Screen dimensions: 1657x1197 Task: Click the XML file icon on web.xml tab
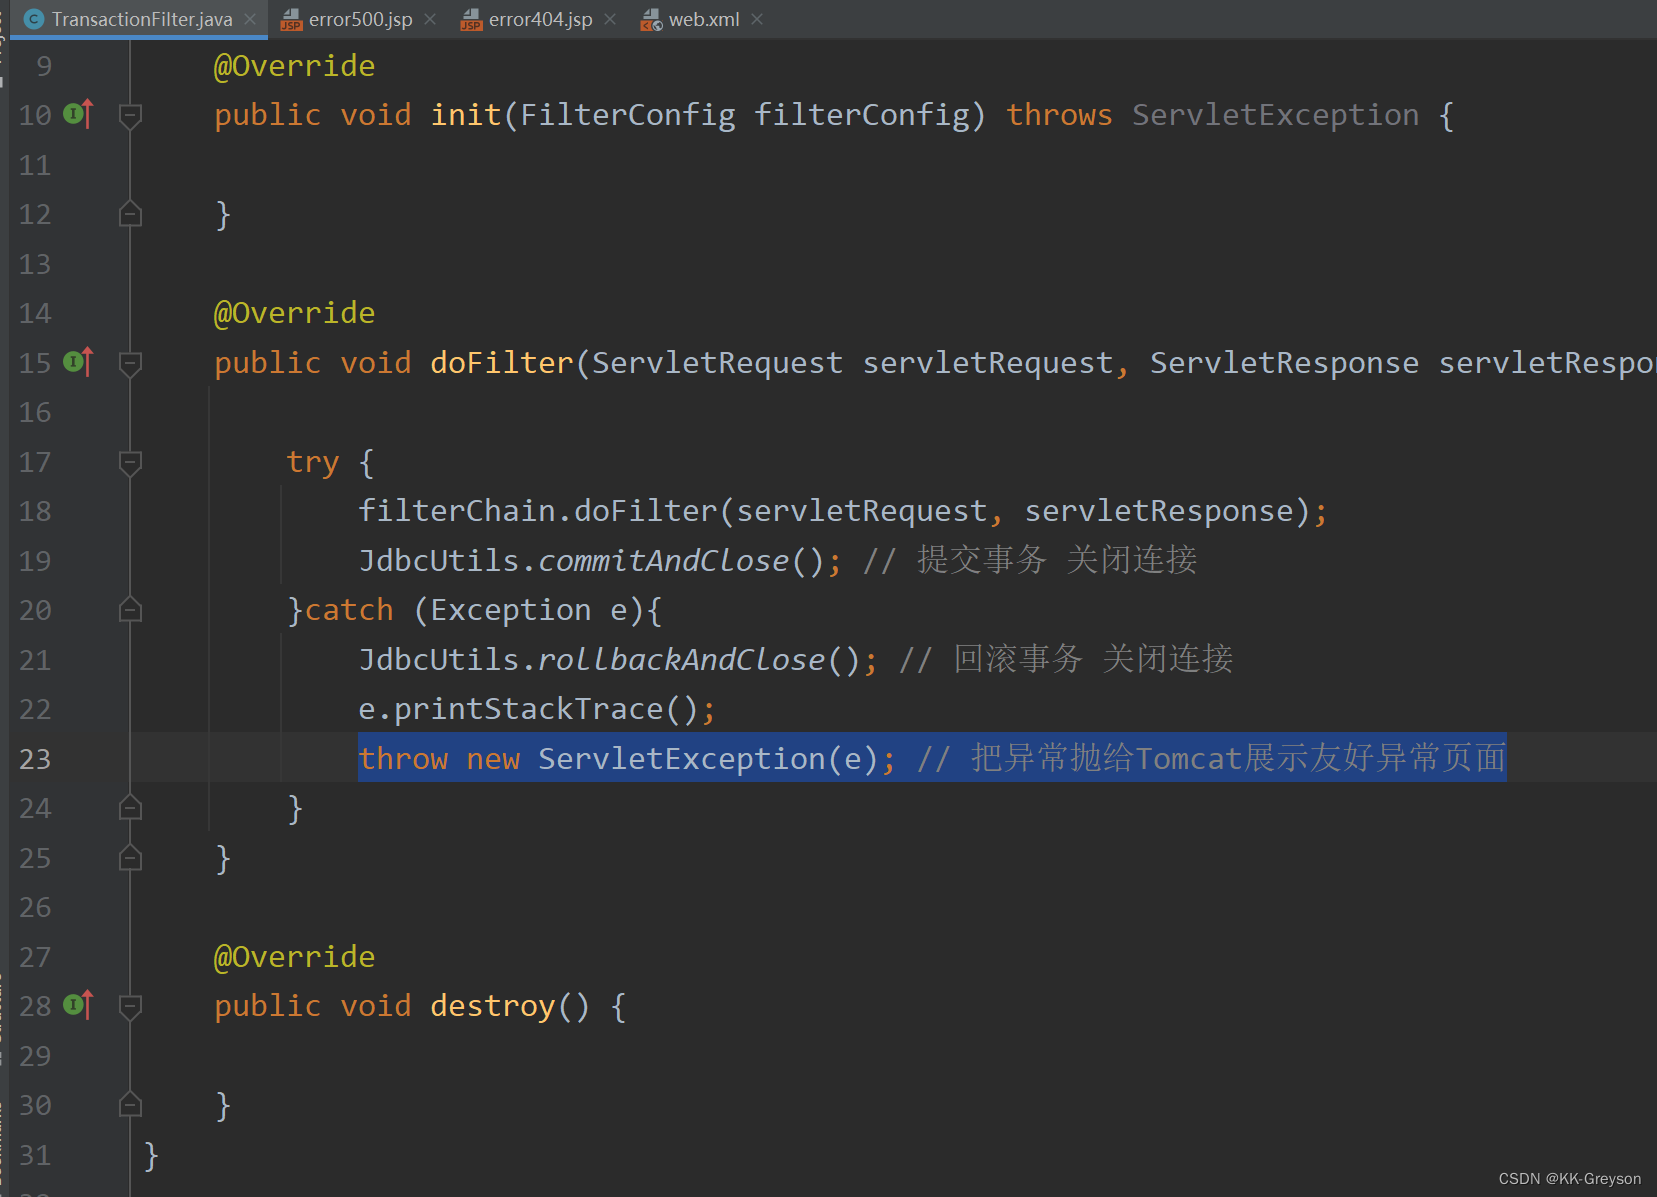coord(651,19)
